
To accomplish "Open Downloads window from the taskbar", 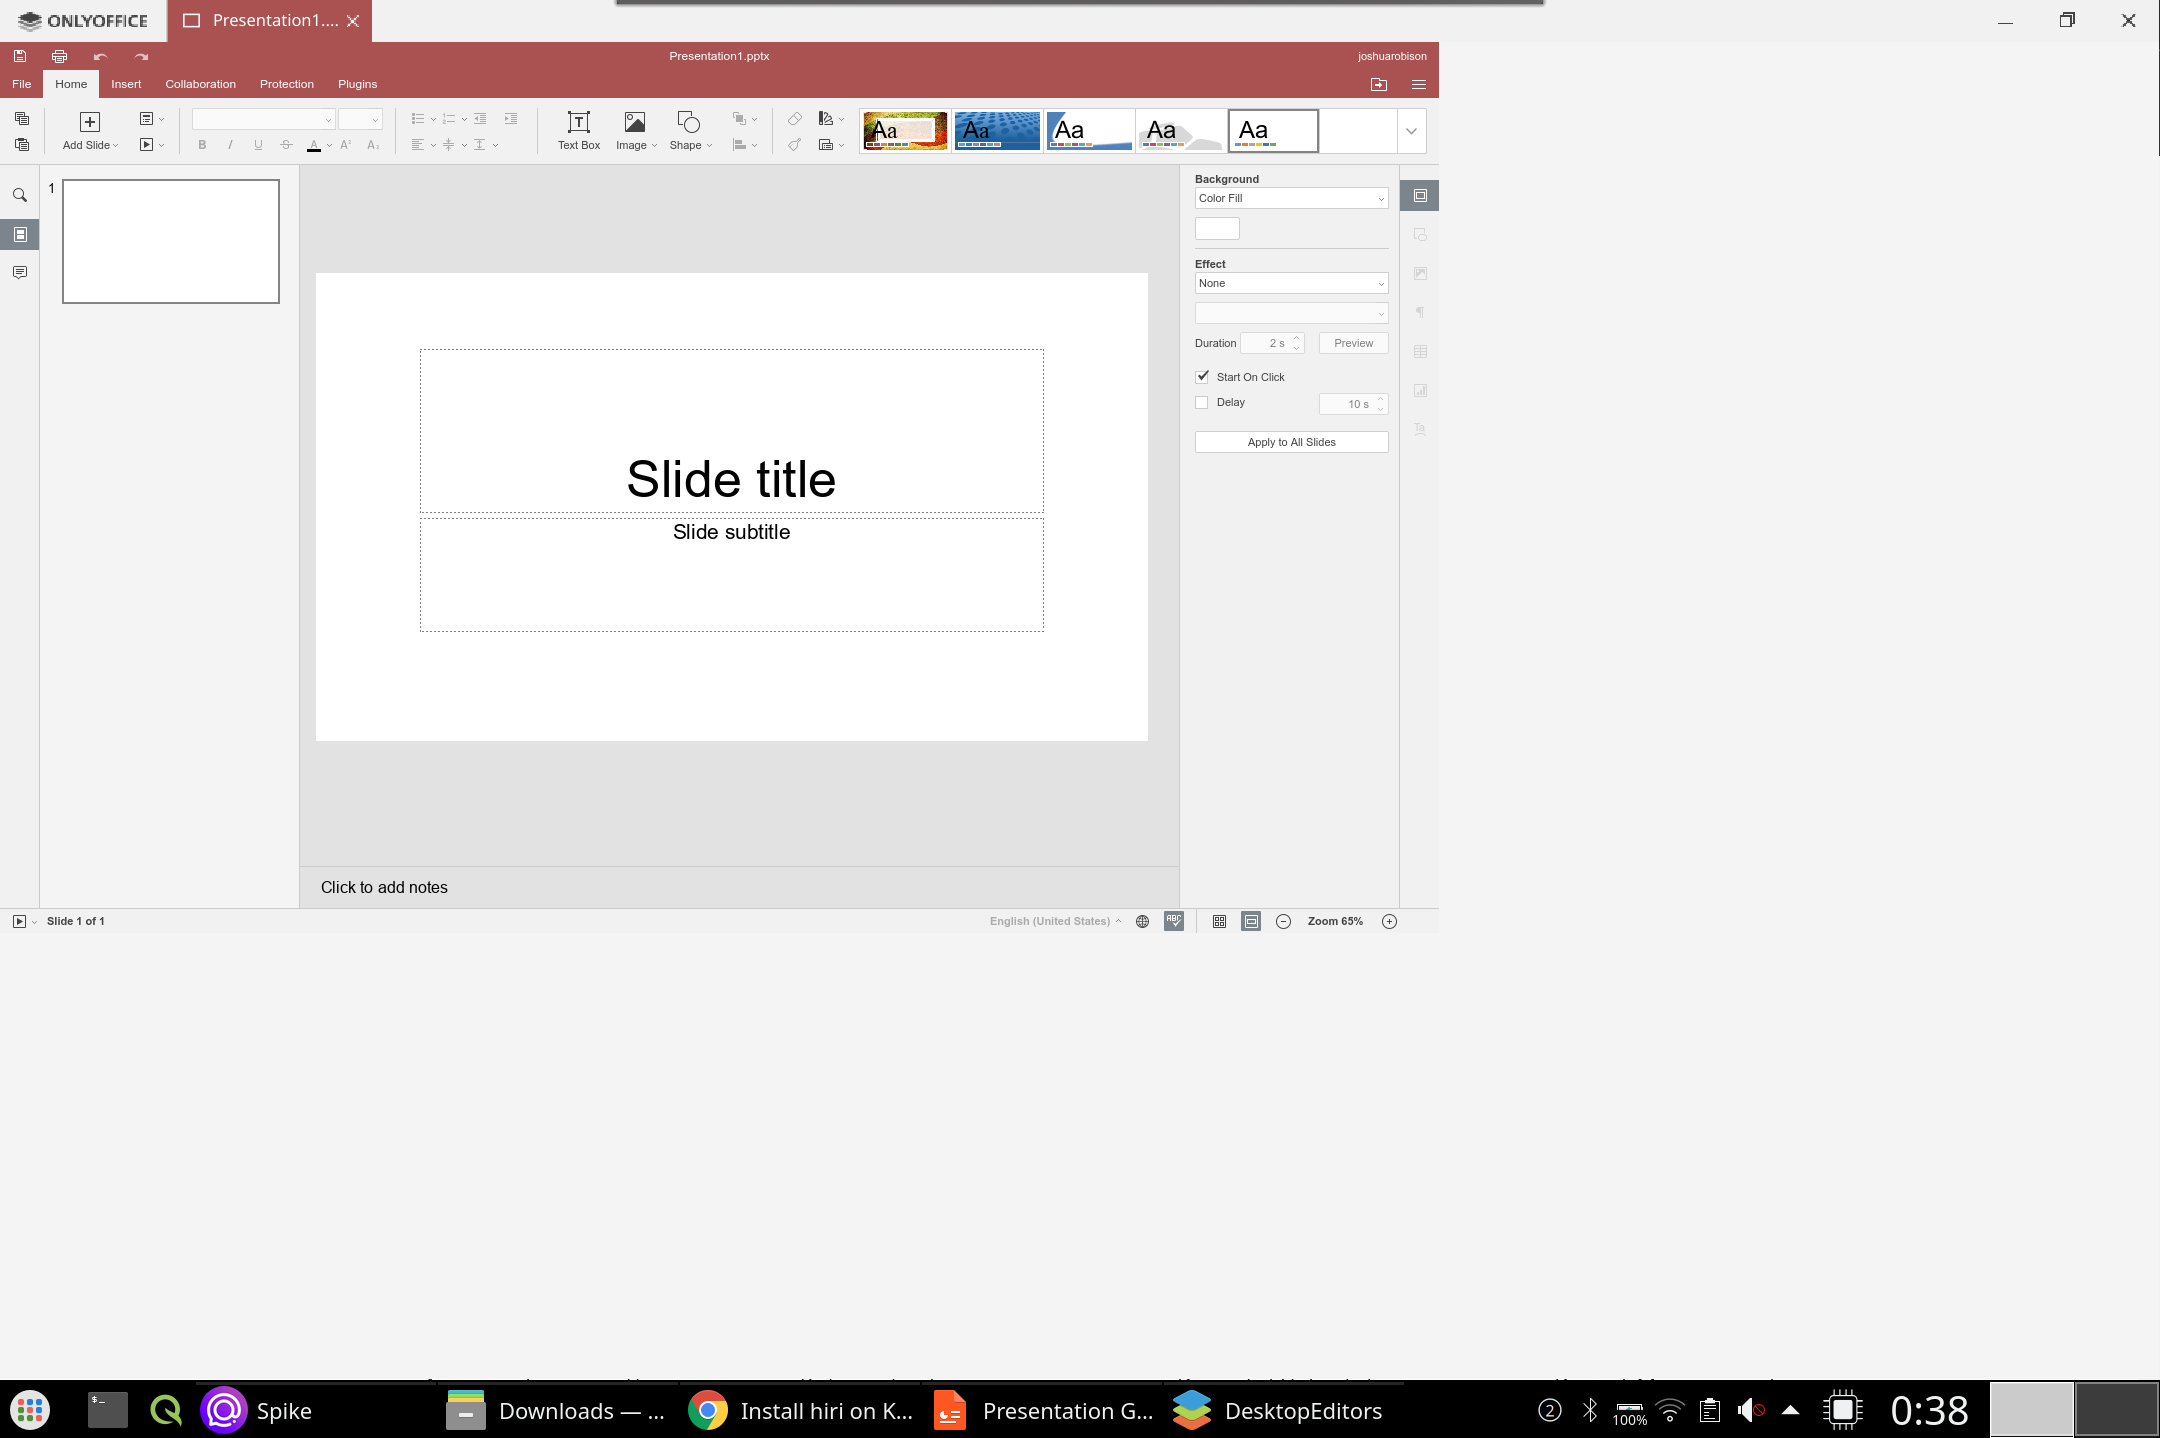I will coord(555,1410).
